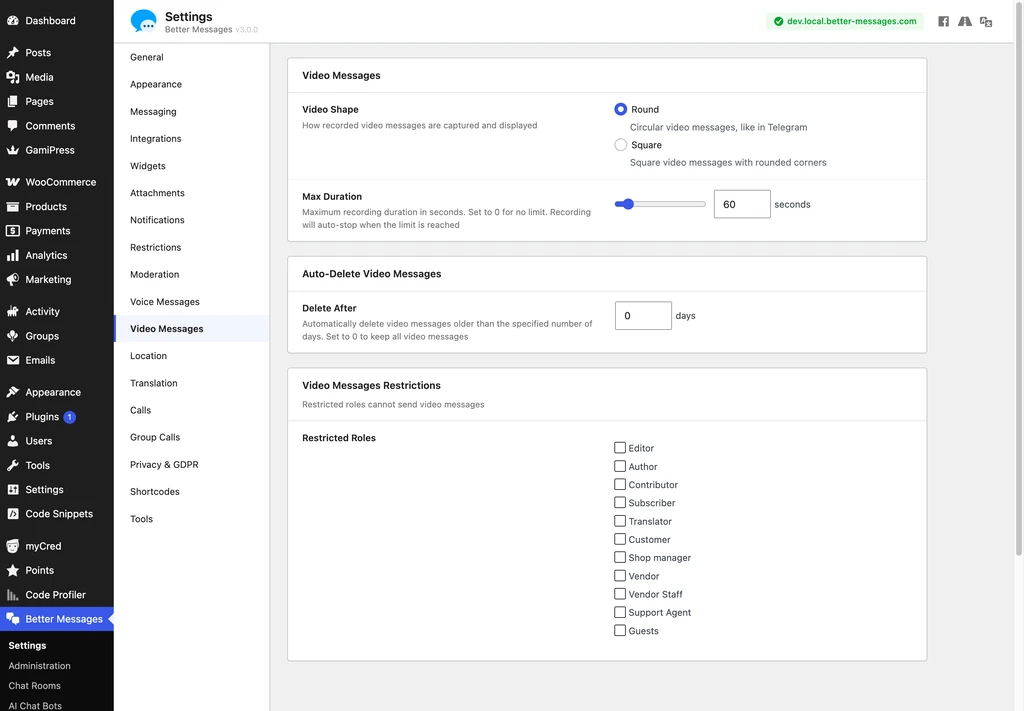Open Administration under Better Messages
The height and width of the screenshot is (711, 1024).
tap(39, 665)
